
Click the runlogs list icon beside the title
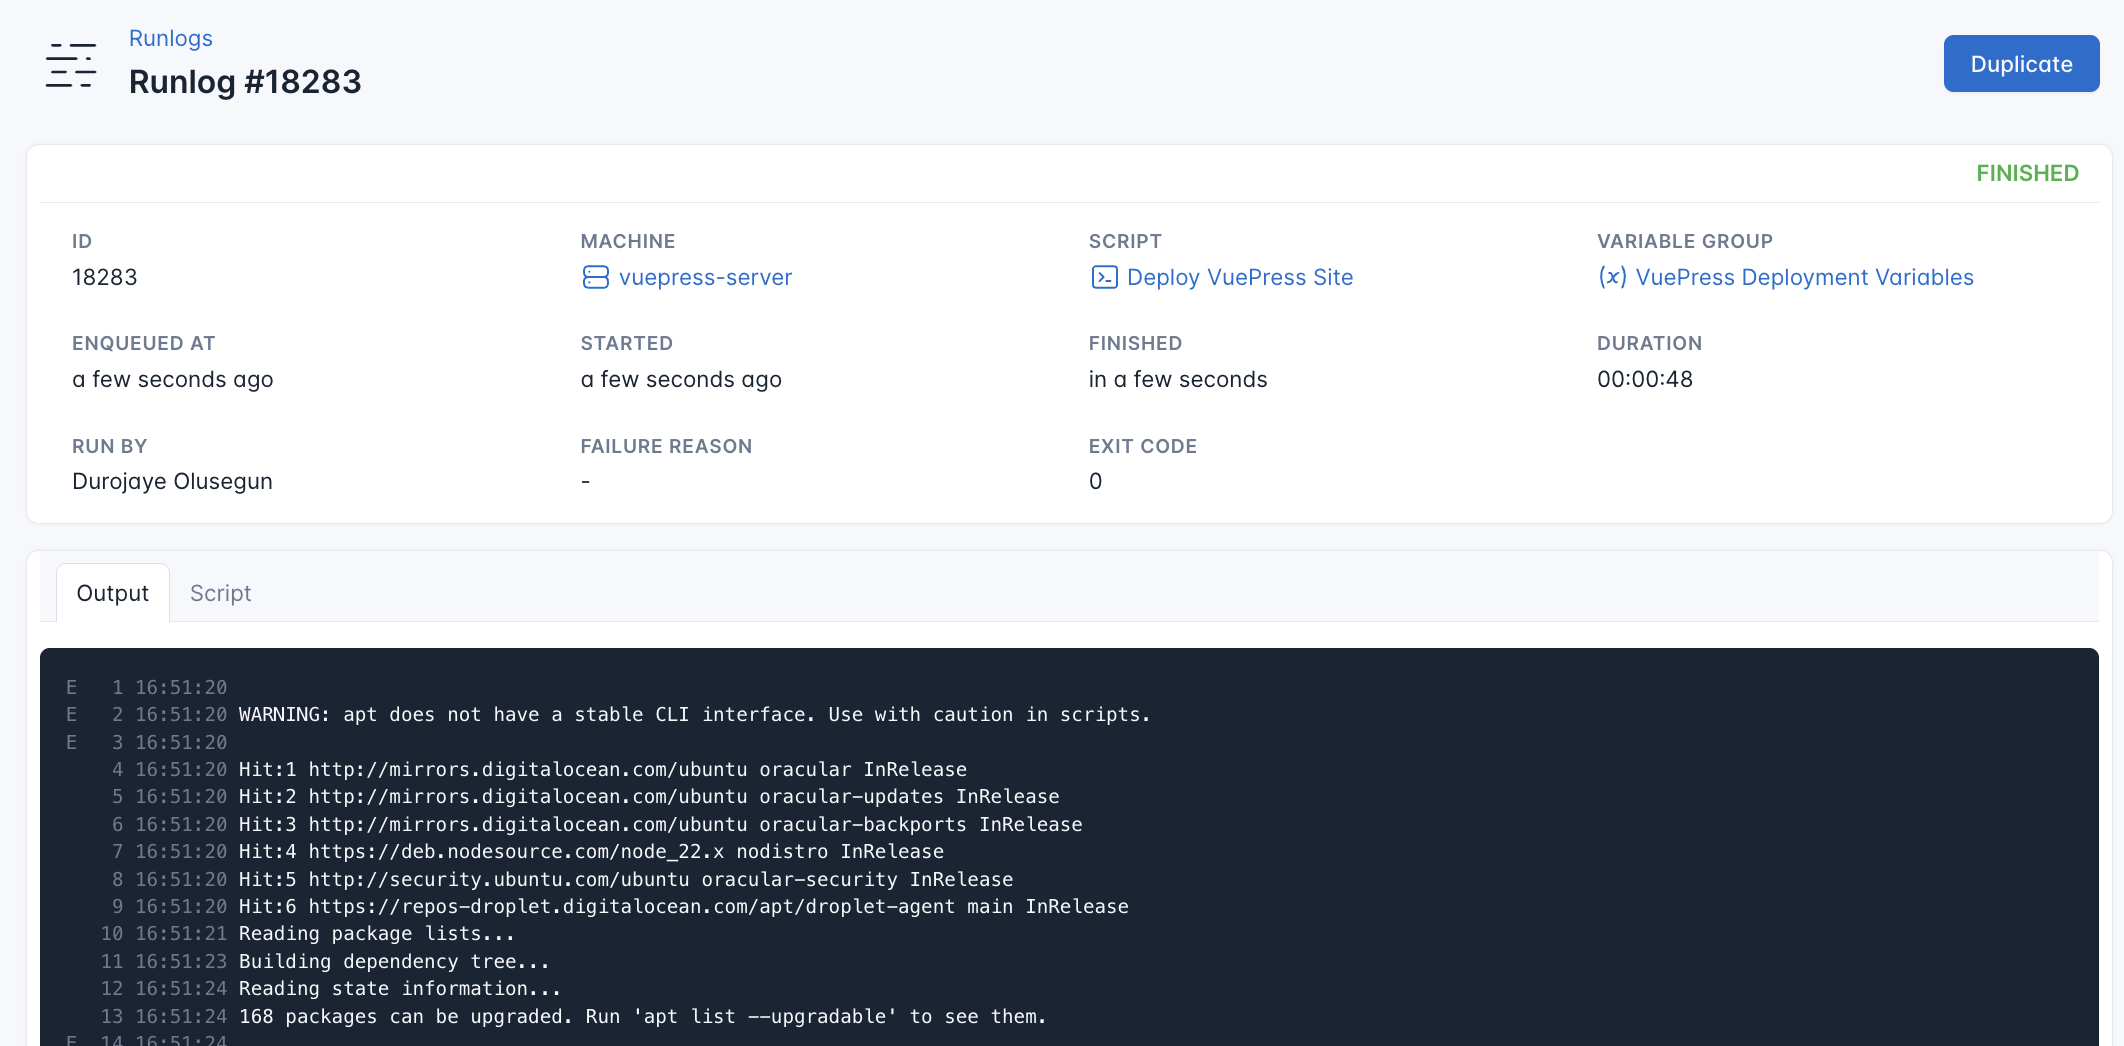coord(70,64)
